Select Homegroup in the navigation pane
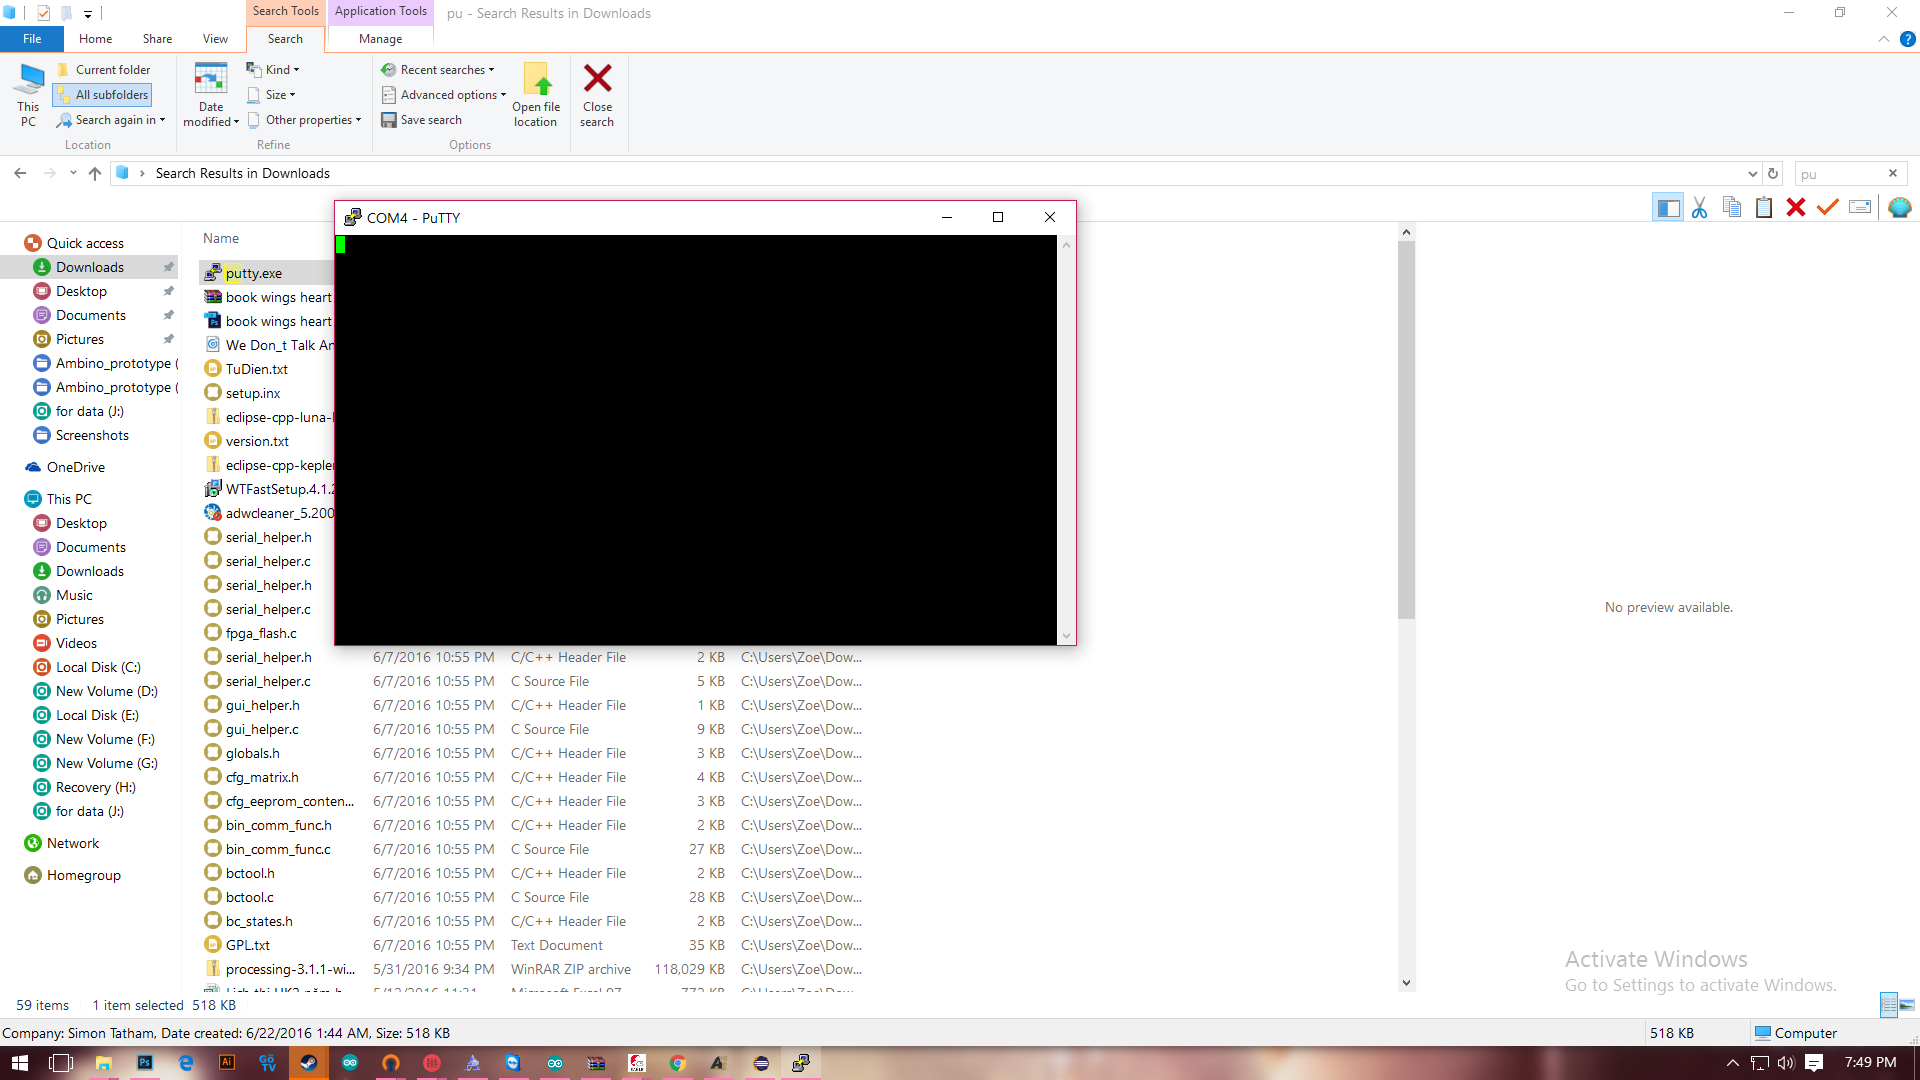 83,875
